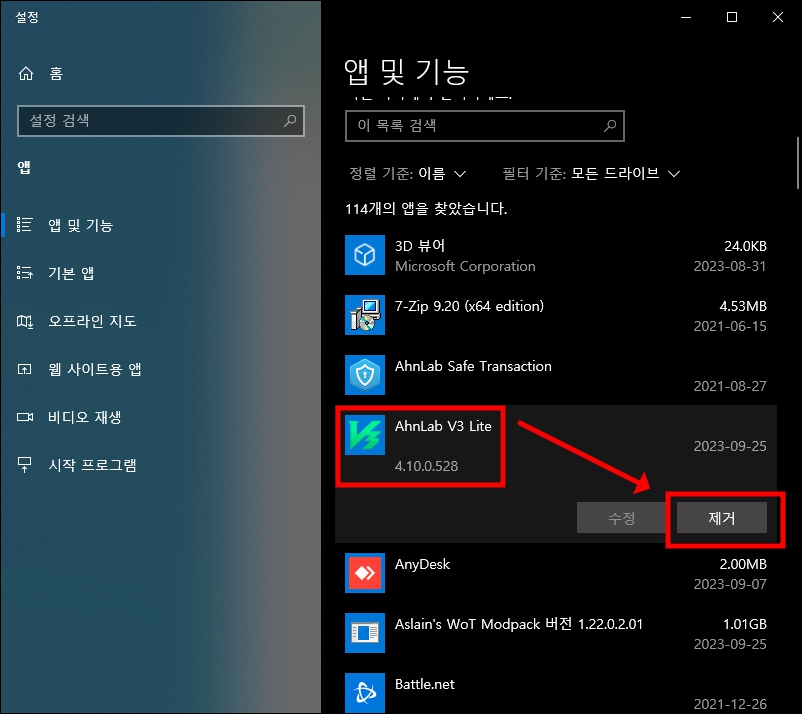
Task: Click the date 2021-06-15
Action: click(730, 326)
